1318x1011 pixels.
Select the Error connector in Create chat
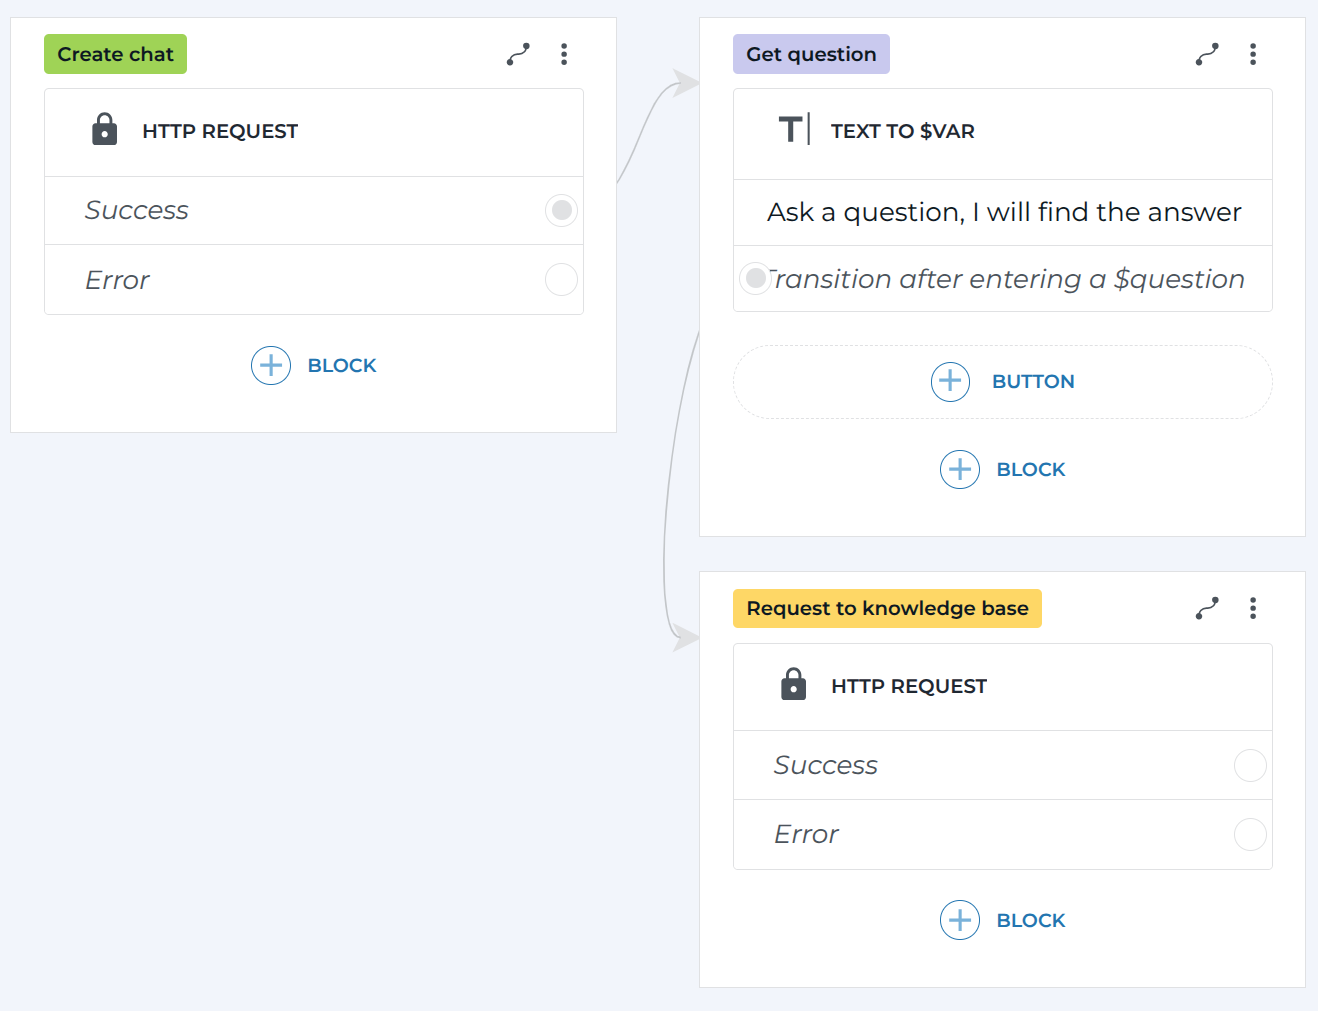pyautogui.click(x=561, y=279)
